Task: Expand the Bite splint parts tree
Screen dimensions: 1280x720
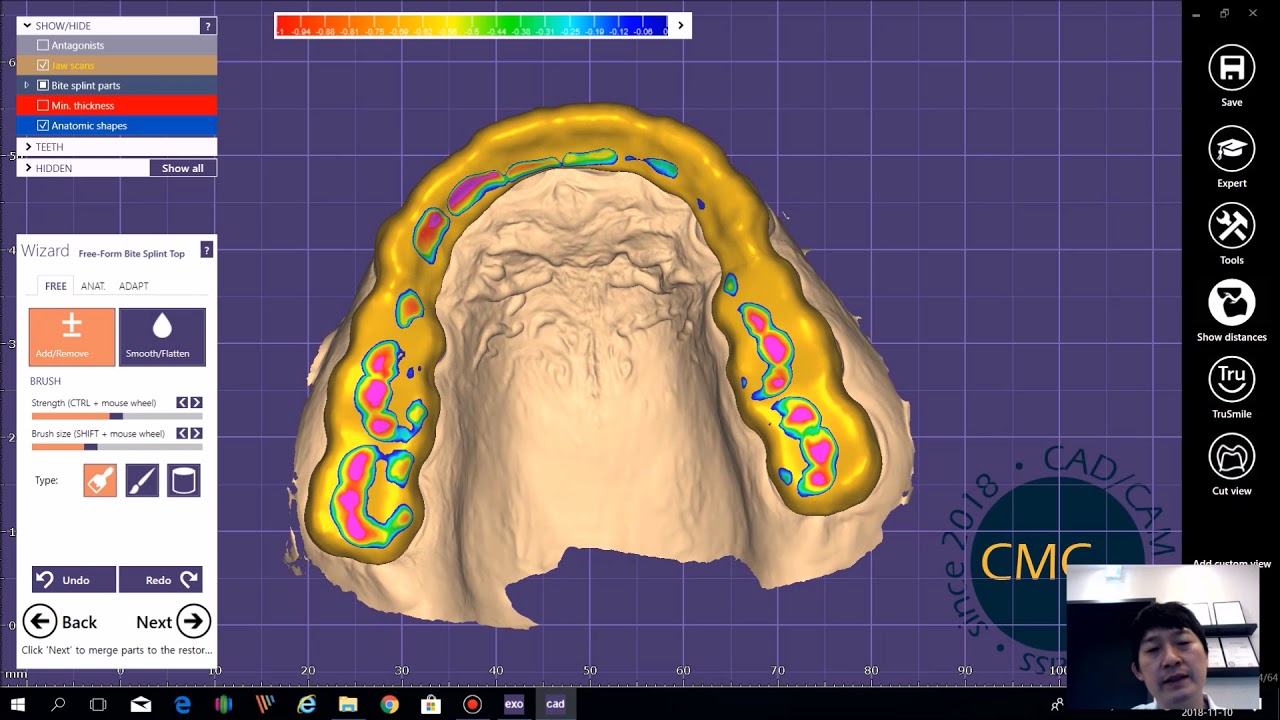Action: [x=27, y=85]
